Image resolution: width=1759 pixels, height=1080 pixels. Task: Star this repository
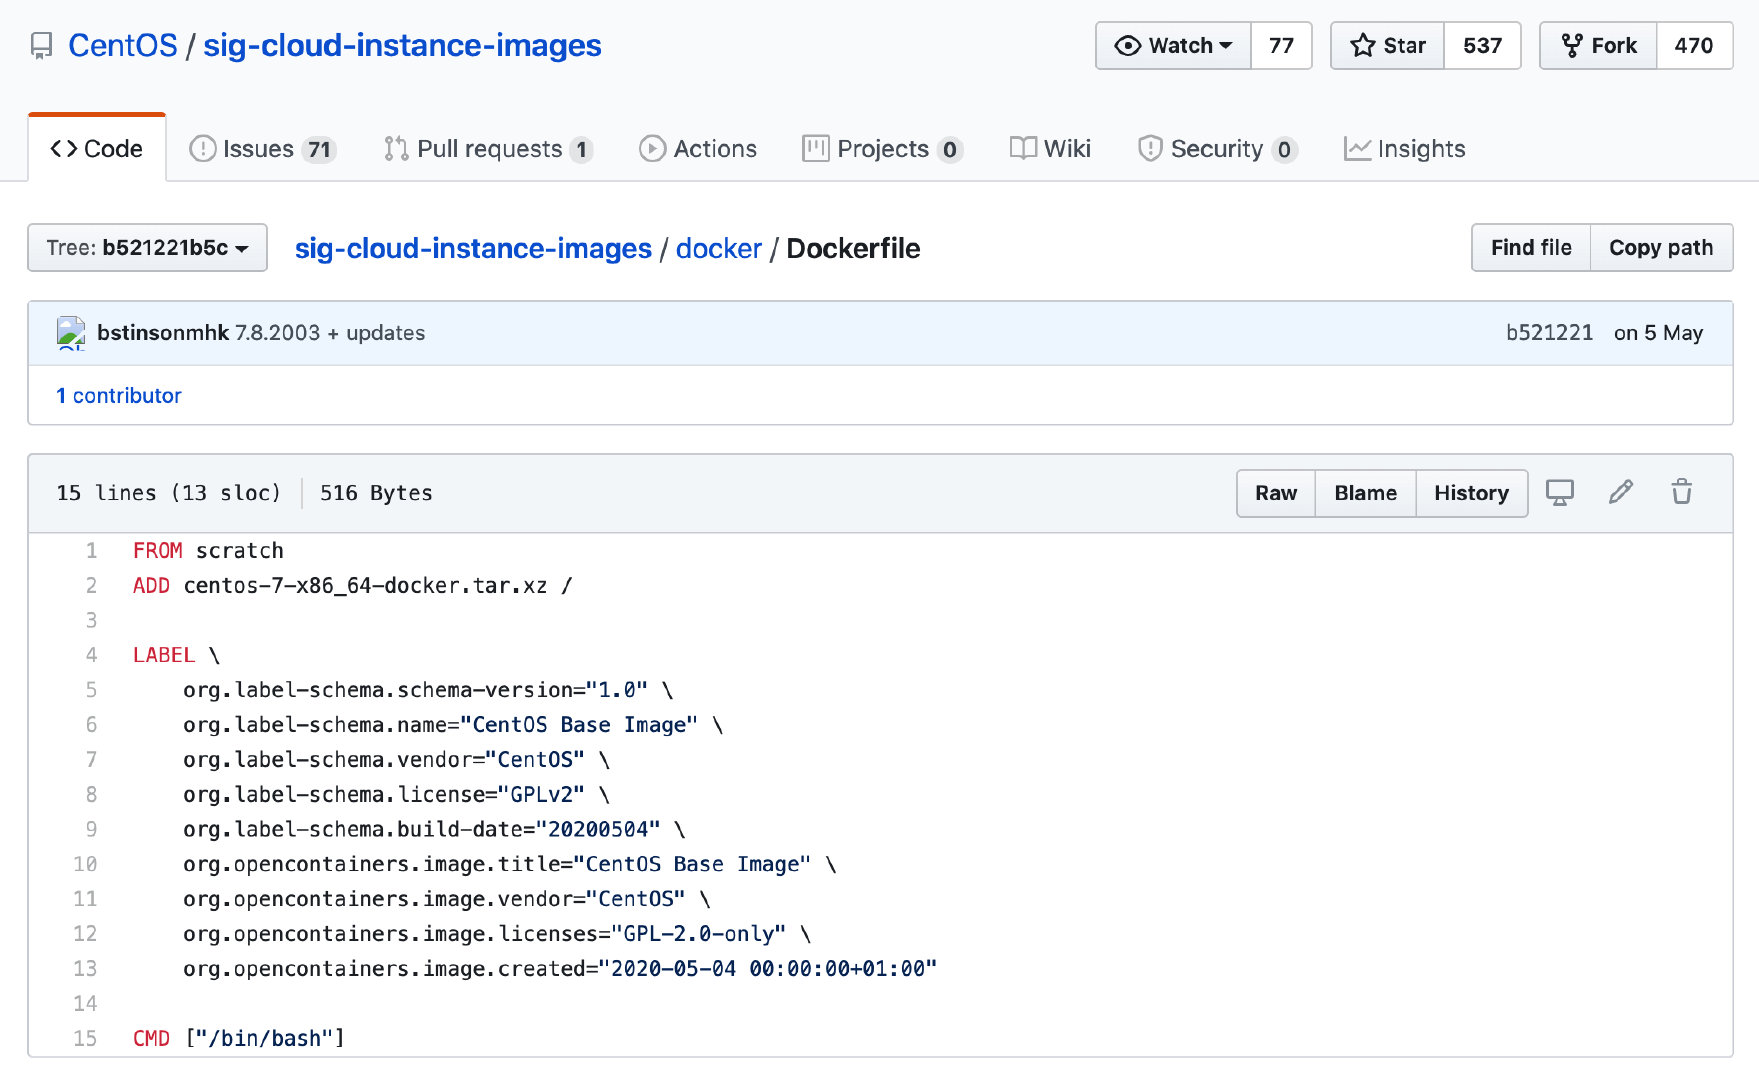[x=1387, y=46]
